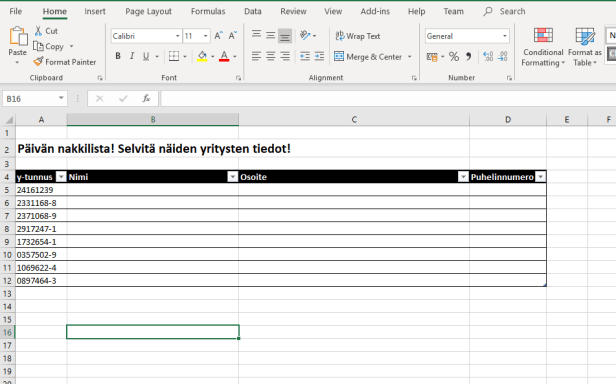Screen dimensions: 616x384
Task: Toggle underline formatting
Action: 146,56
